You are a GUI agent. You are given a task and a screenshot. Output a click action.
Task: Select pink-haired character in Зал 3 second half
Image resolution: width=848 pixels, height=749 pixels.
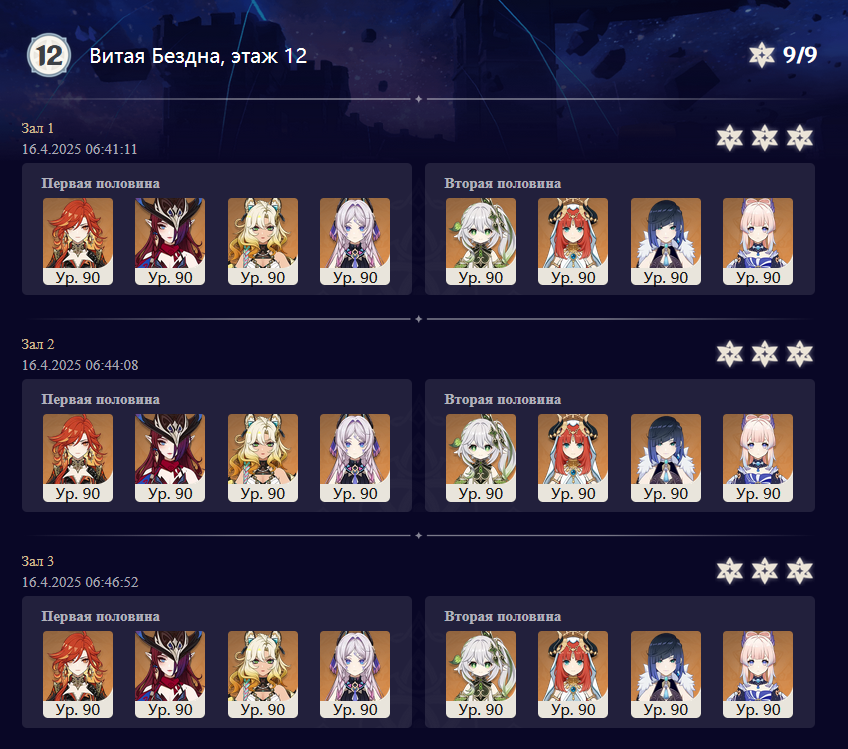click(758, 674)
